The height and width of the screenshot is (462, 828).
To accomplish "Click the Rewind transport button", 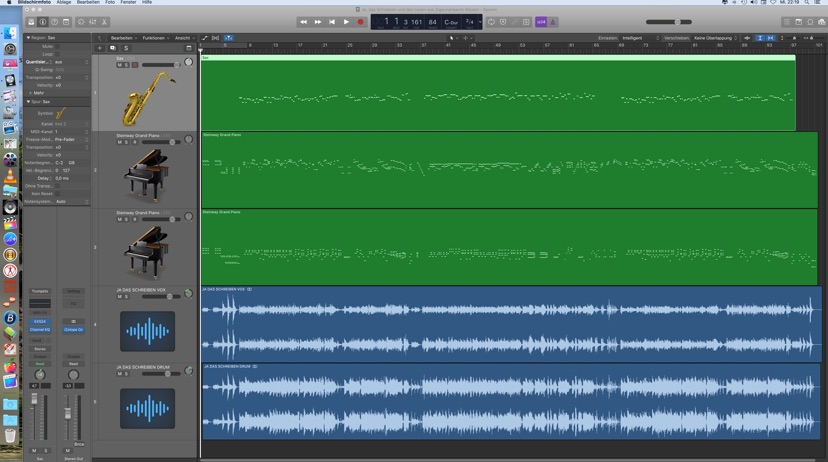I will pos(303,22).
